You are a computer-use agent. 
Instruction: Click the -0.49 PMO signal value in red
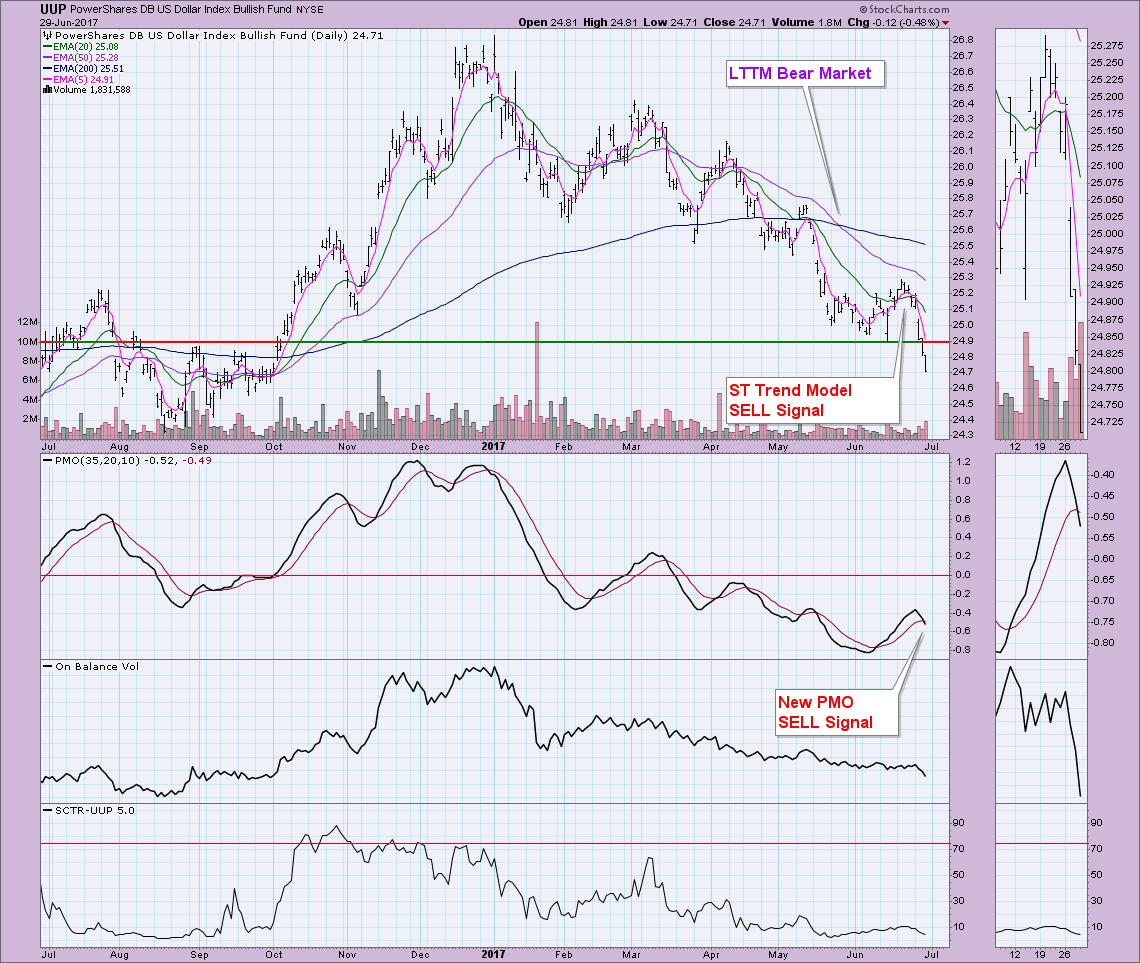[197, 461]
